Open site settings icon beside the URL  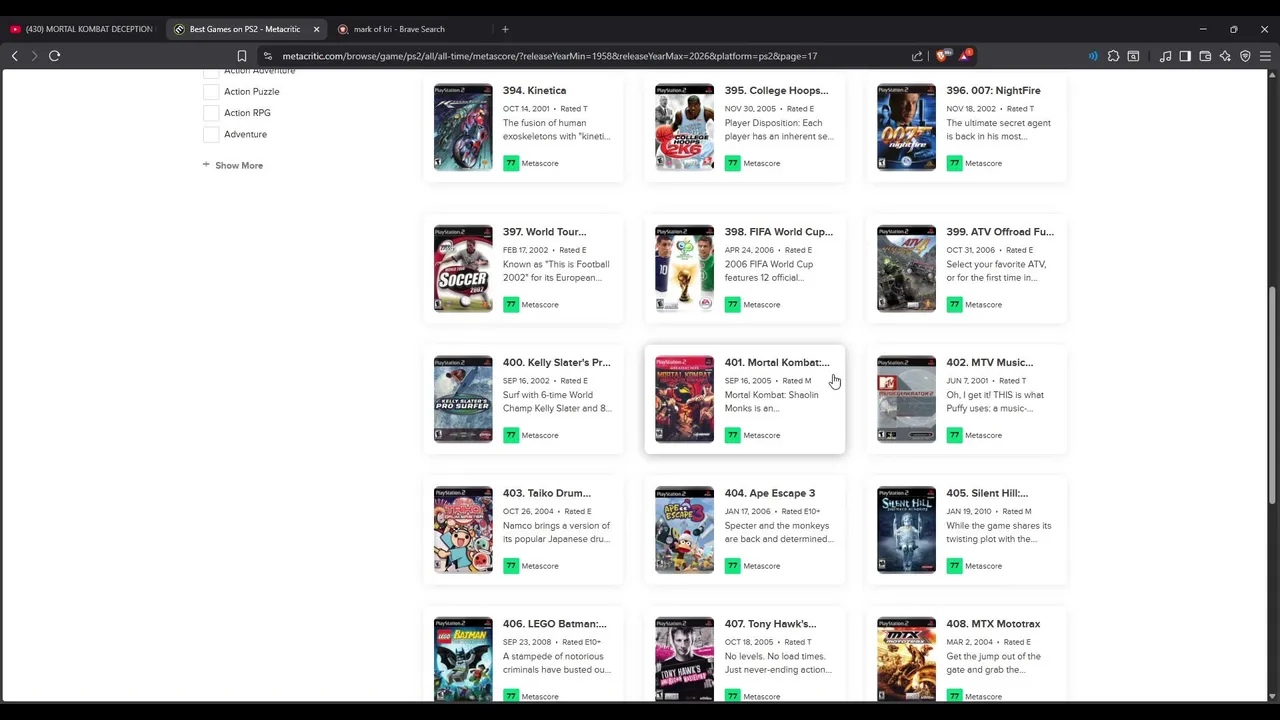(267, 56)
